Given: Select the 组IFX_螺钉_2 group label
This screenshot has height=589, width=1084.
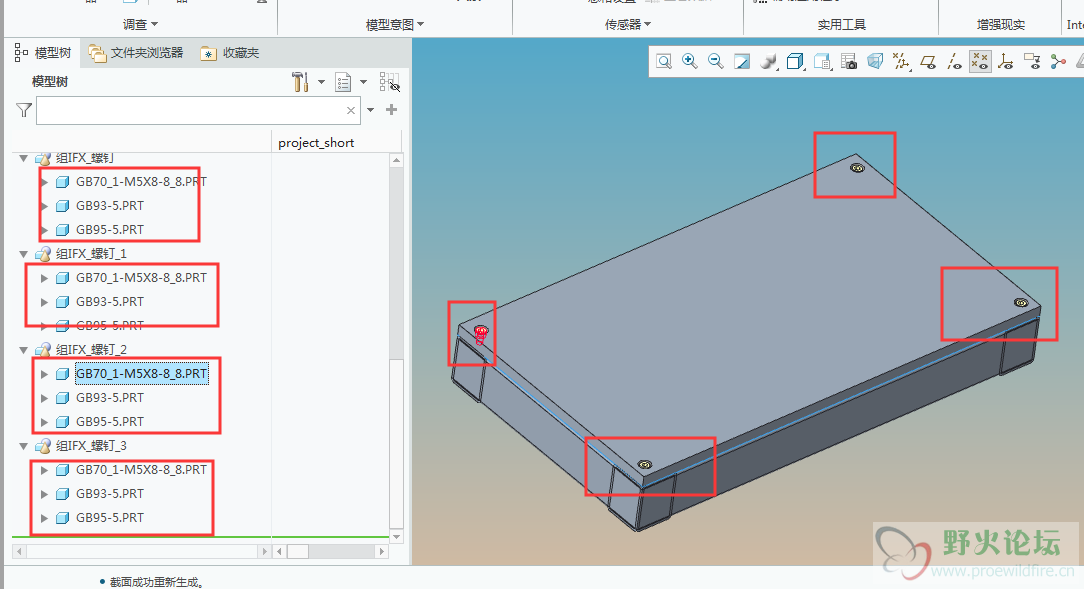Looking at the screenshot, I should coord(91,350).
